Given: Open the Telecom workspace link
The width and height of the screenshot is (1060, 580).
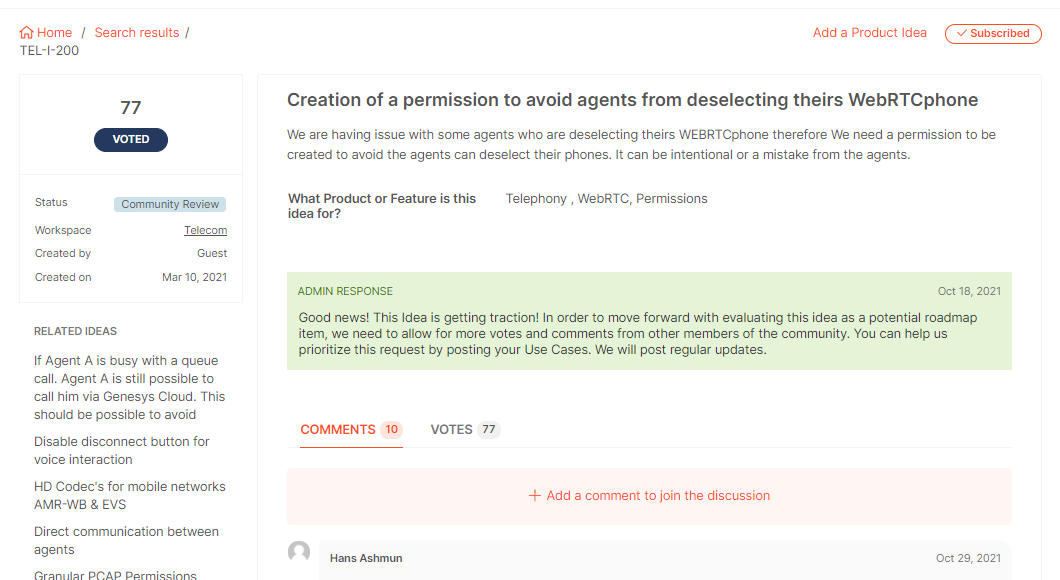Looking at the screenshot, I should point(205,231).
